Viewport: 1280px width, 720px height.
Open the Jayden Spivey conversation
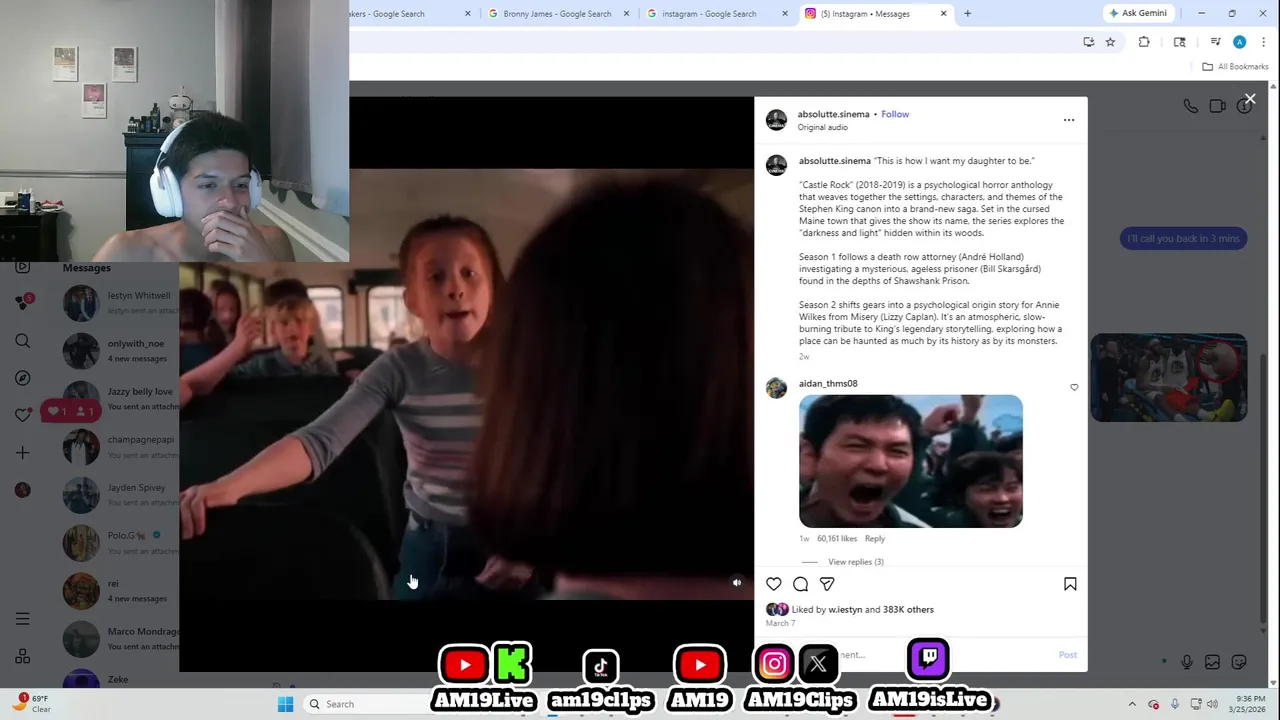click(120, 495)
